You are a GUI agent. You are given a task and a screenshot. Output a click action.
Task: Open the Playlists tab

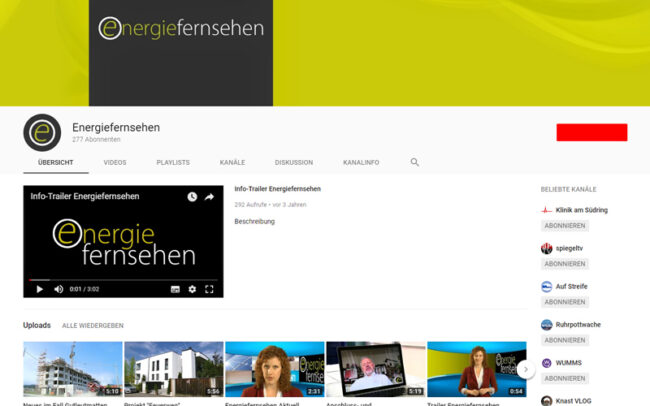tap(173, 163)
